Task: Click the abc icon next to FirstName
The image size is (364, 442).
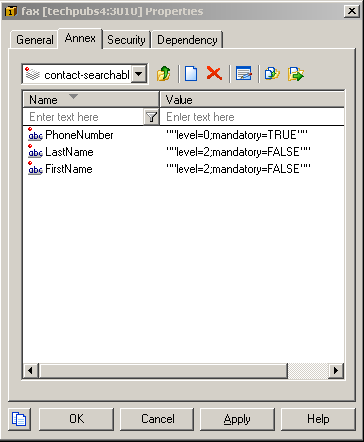Action: (35, 168)
